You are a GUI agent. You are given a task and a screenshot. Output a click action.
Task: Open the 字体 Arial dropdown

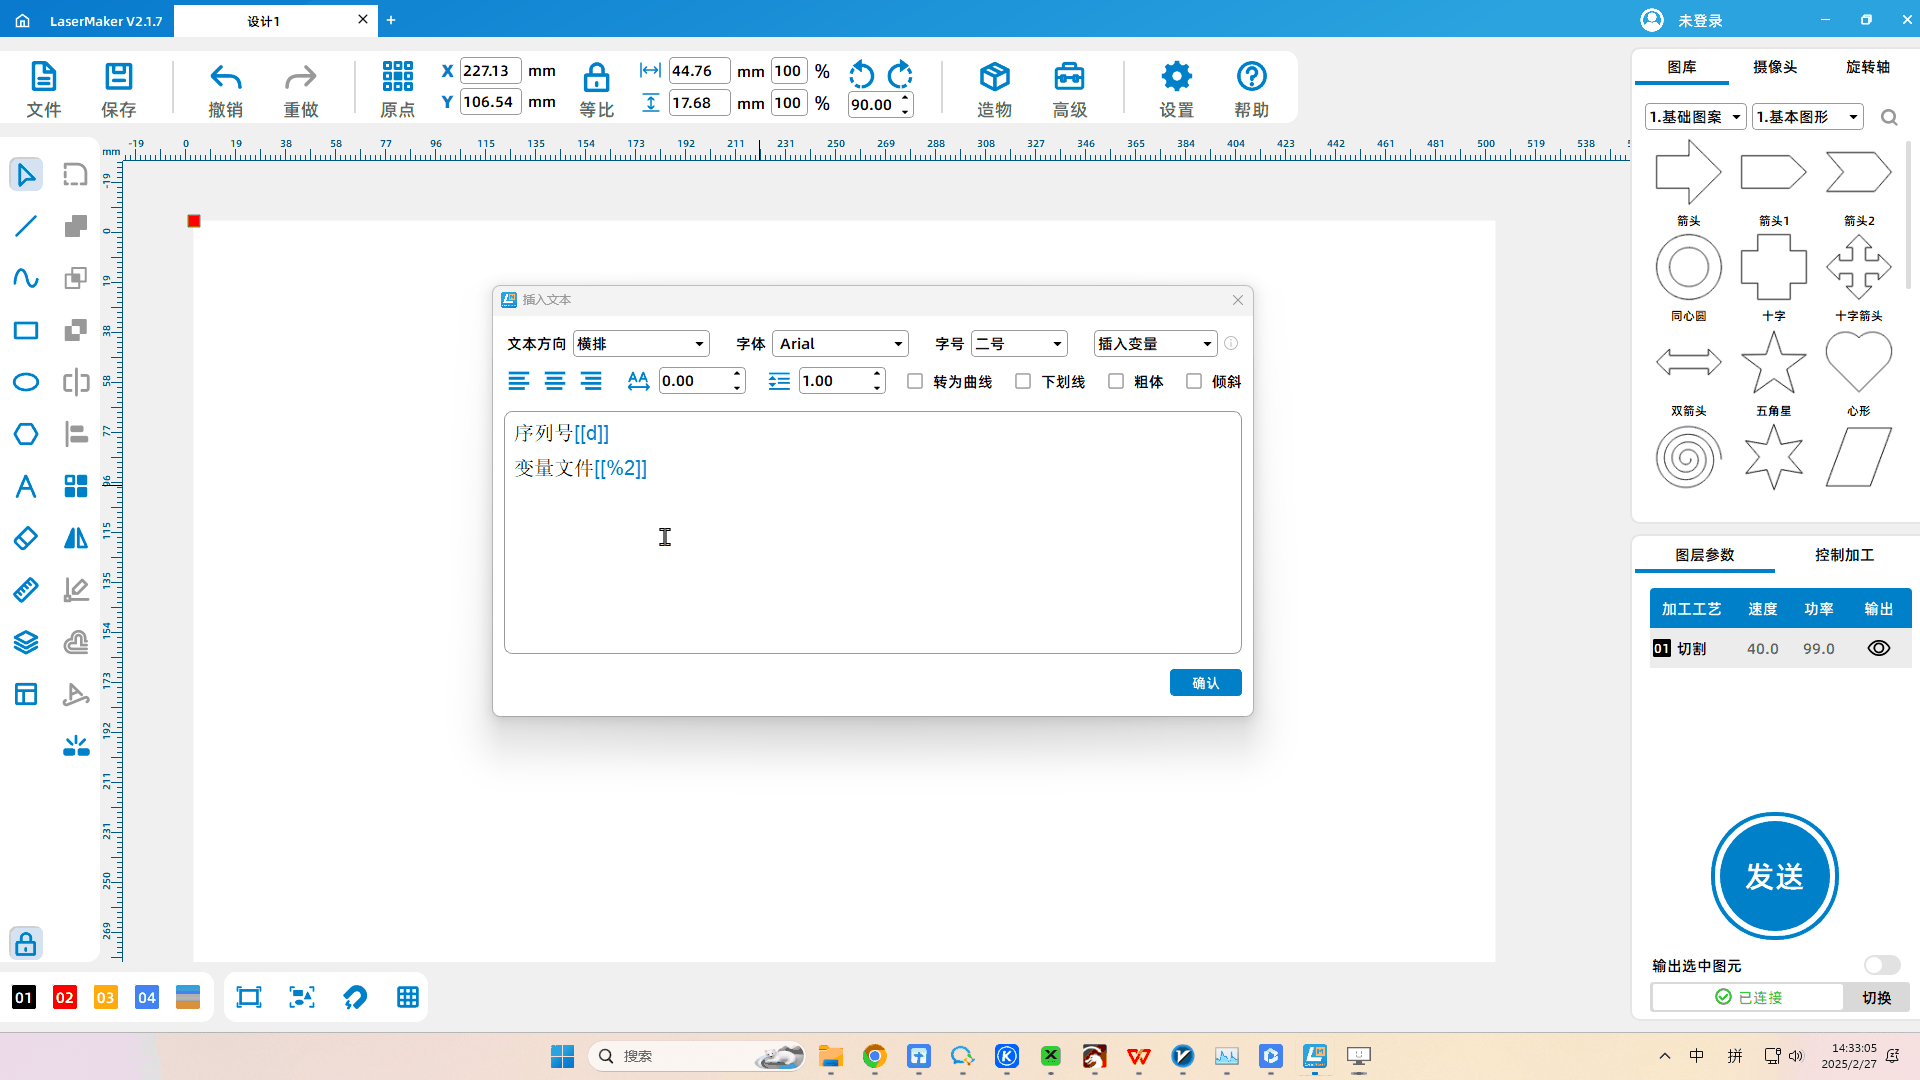841,344
